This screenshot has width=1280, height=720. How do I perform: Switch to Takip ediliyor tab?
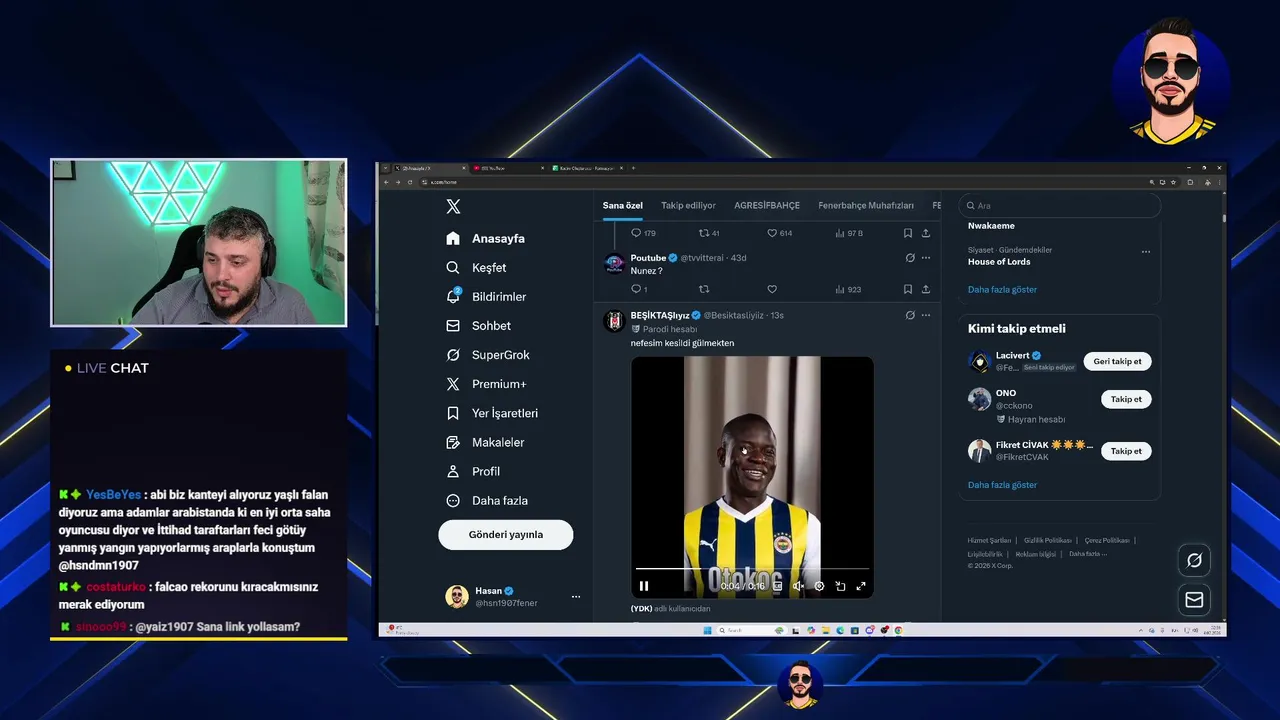point(688,205)
